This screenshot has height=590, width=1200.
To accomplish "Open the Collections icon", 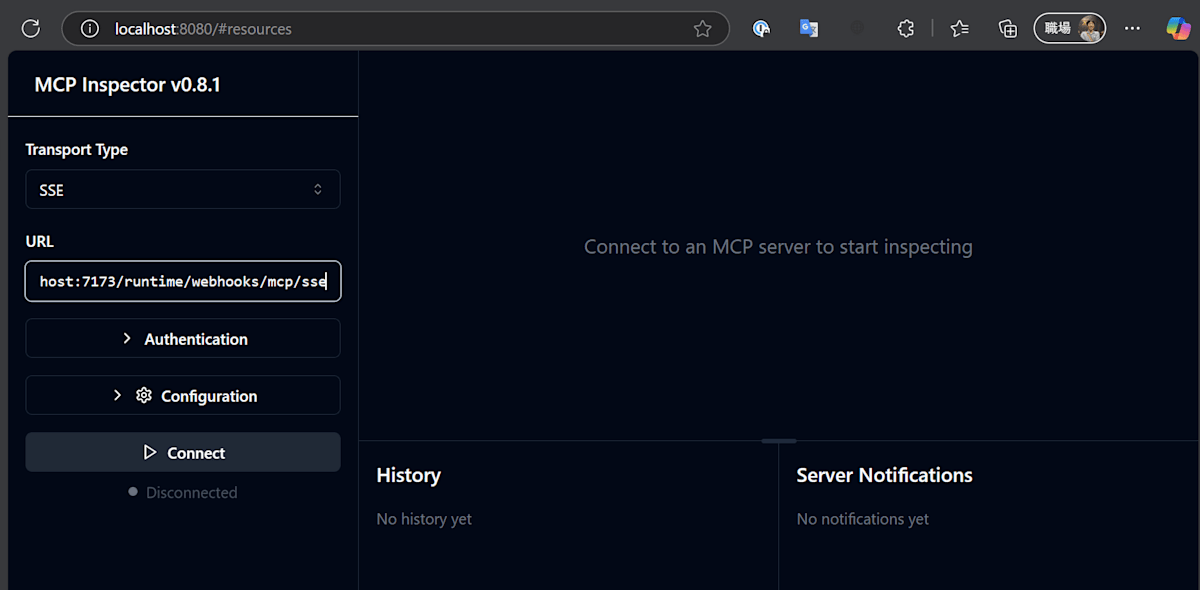I will coord(1008,29).
